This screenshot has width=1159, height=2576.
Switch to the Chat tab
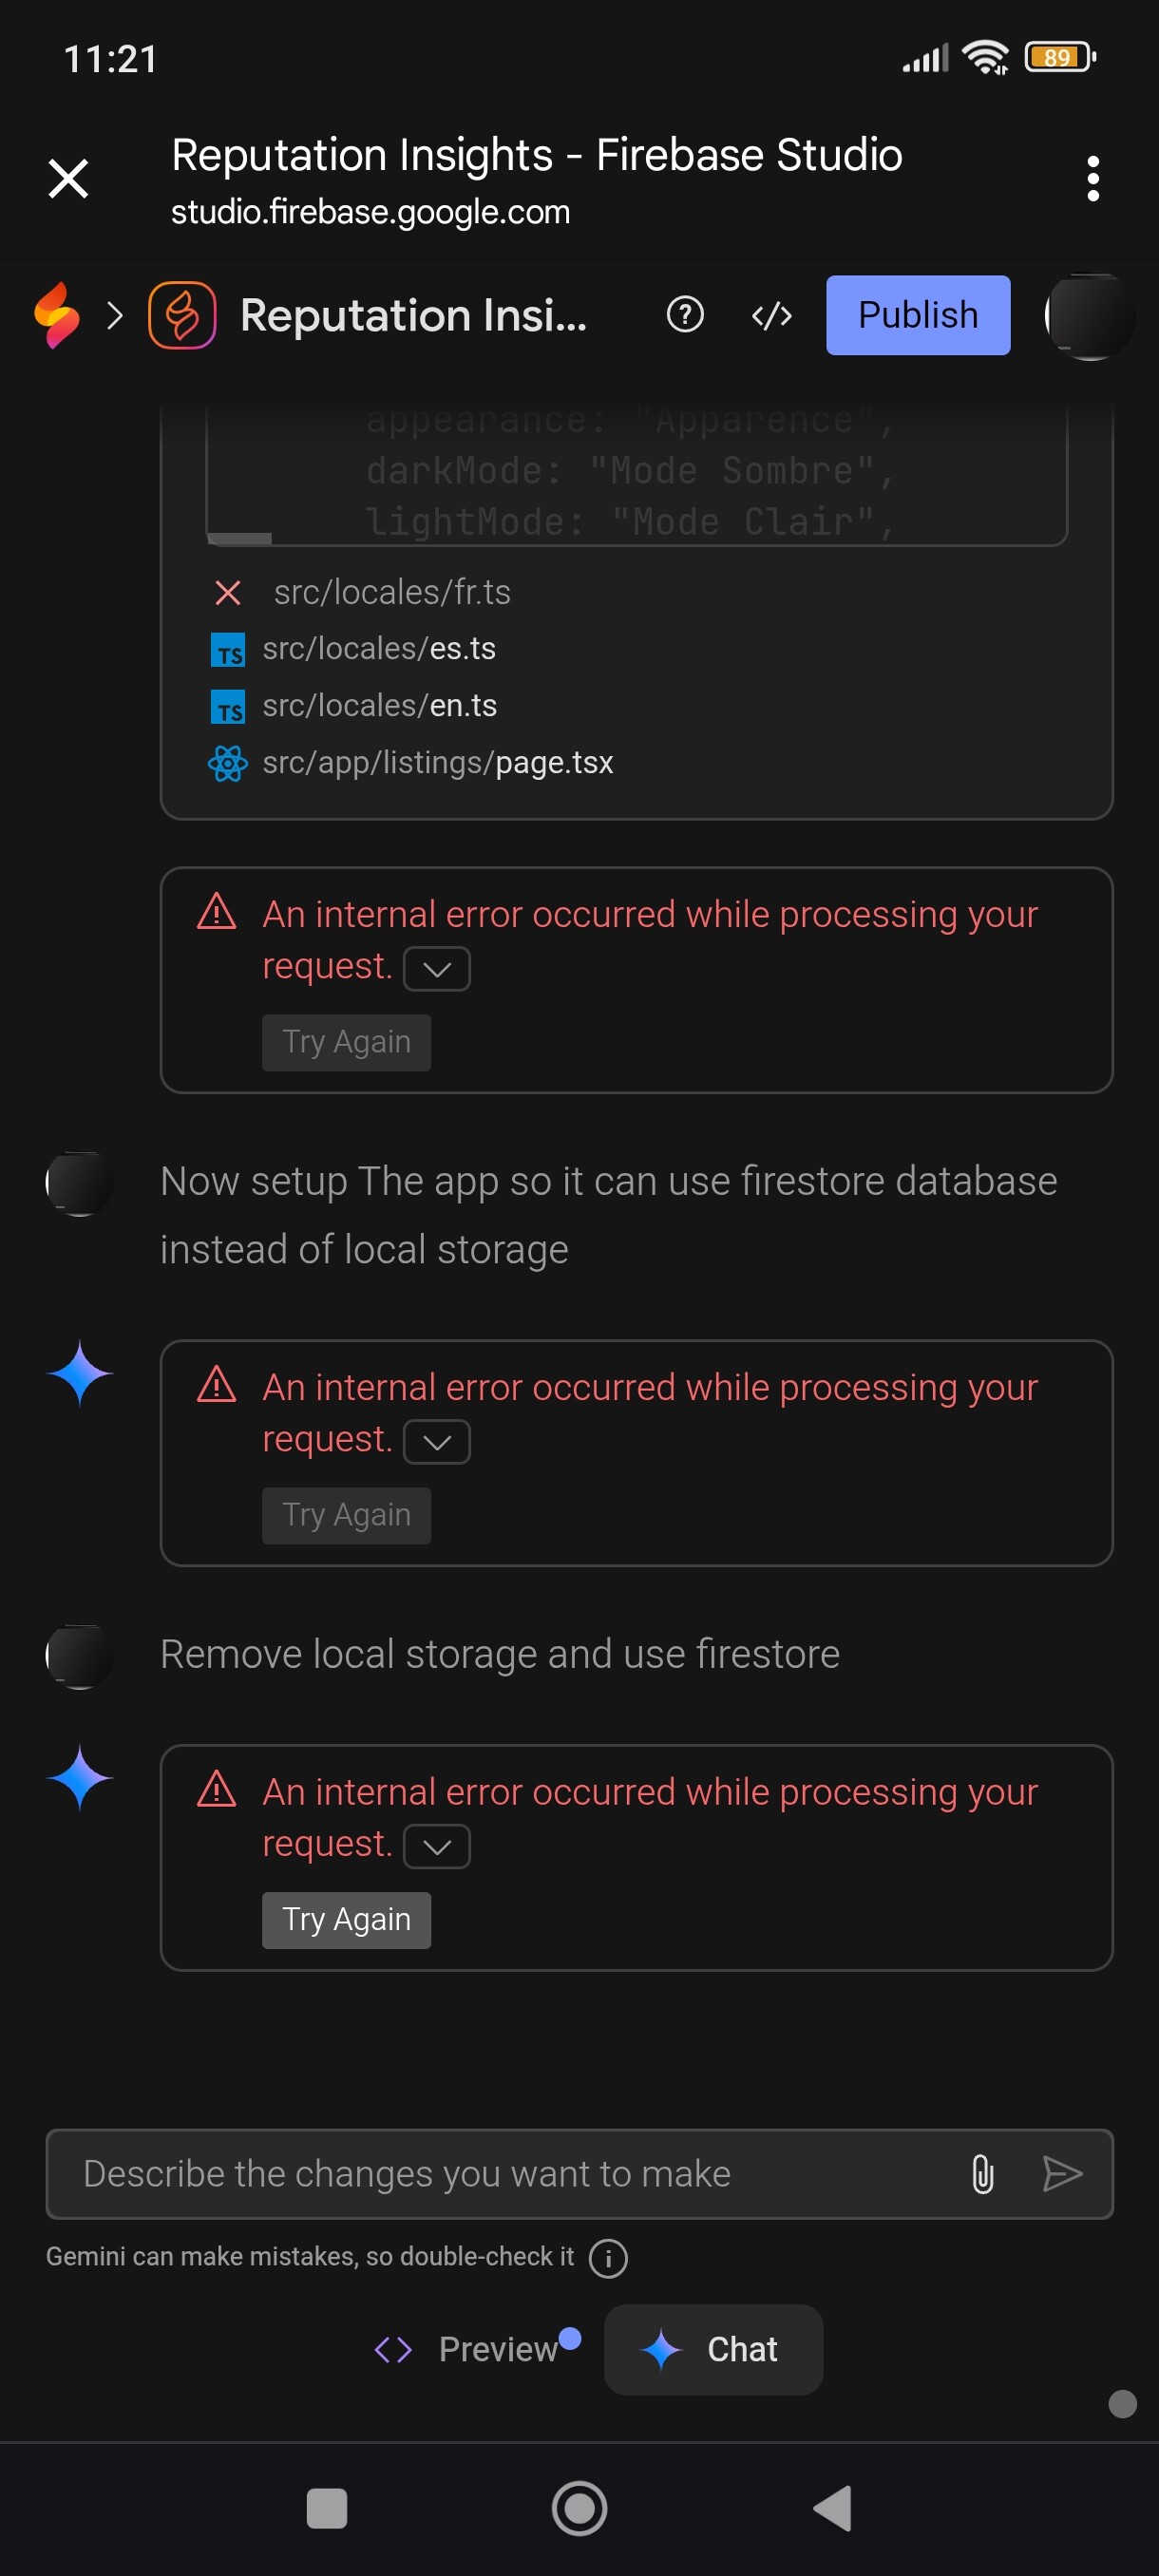(x=713, y=2349)
